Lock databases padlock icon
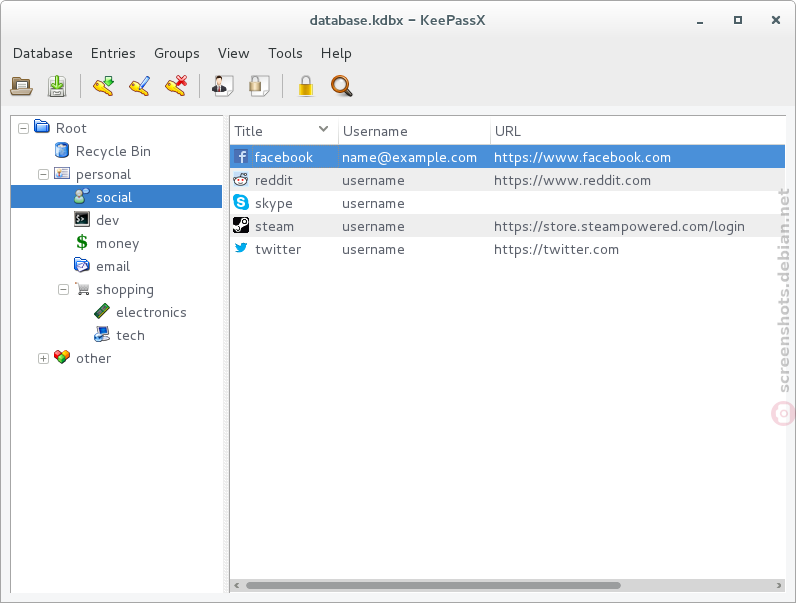Screen dimensions: 796x603 [306, 86]
